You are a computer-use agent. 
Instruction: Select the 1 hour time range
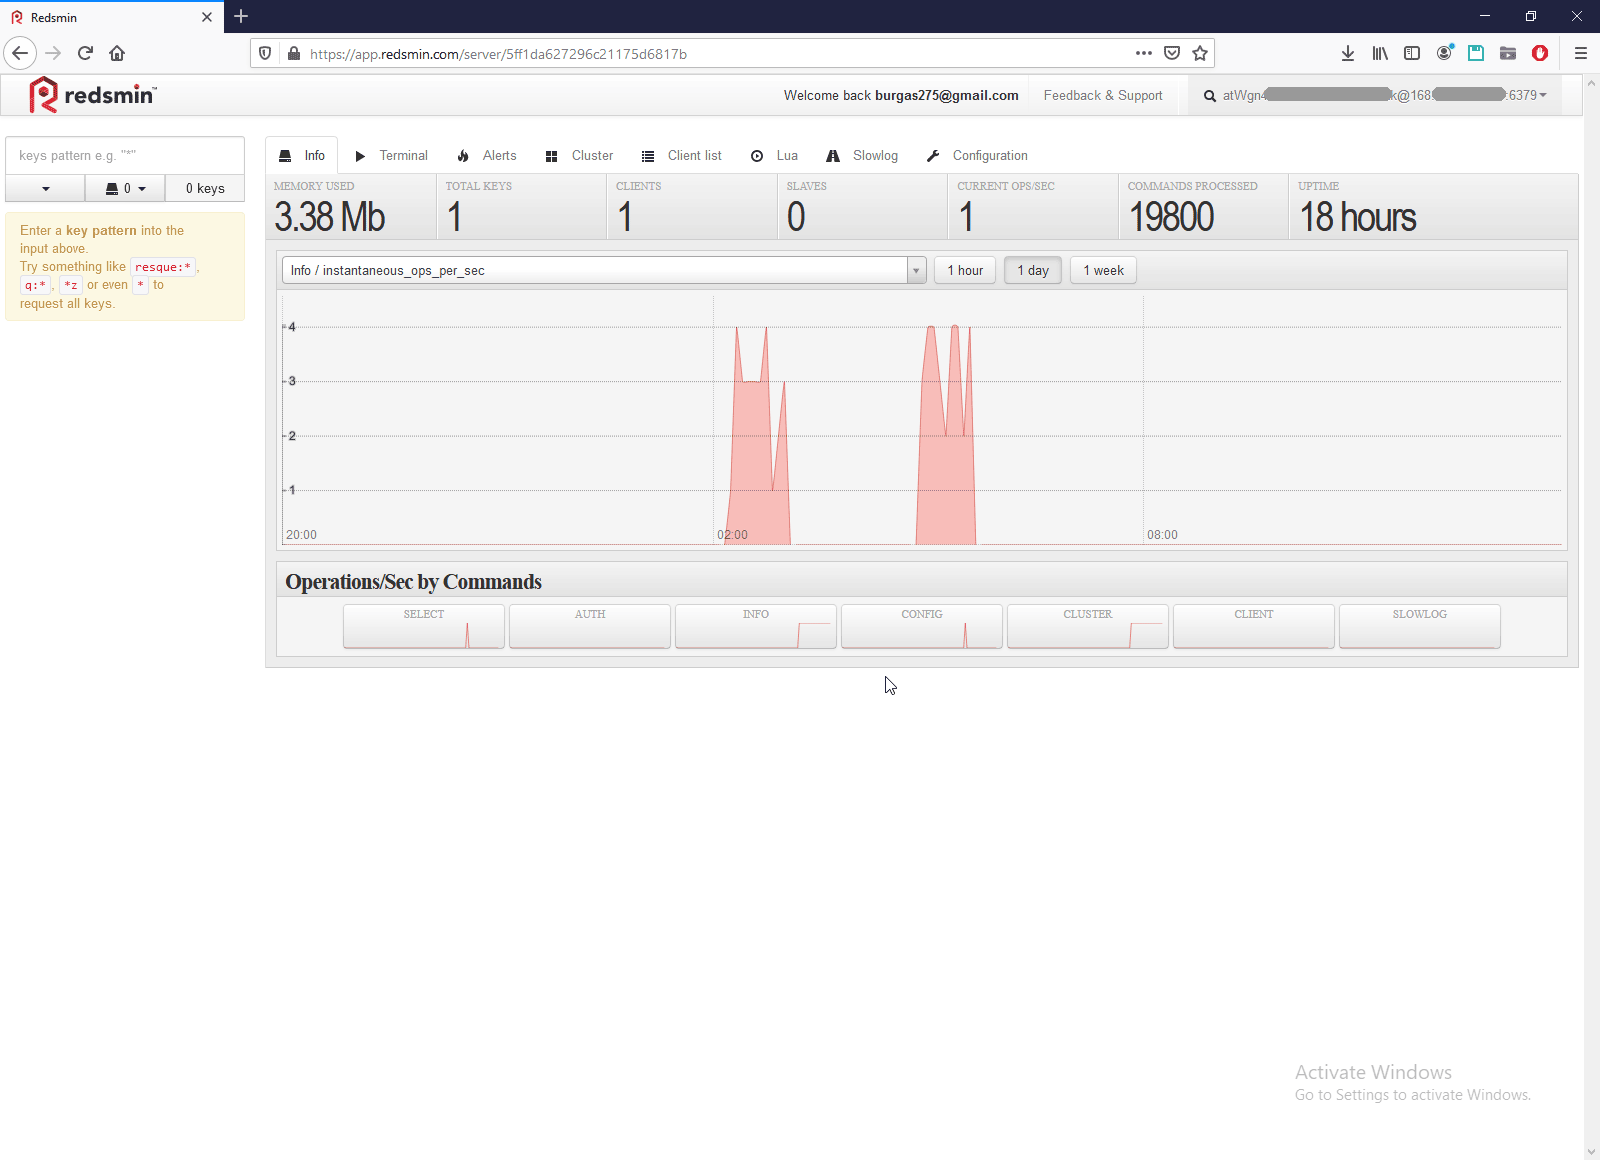(965, 270)
